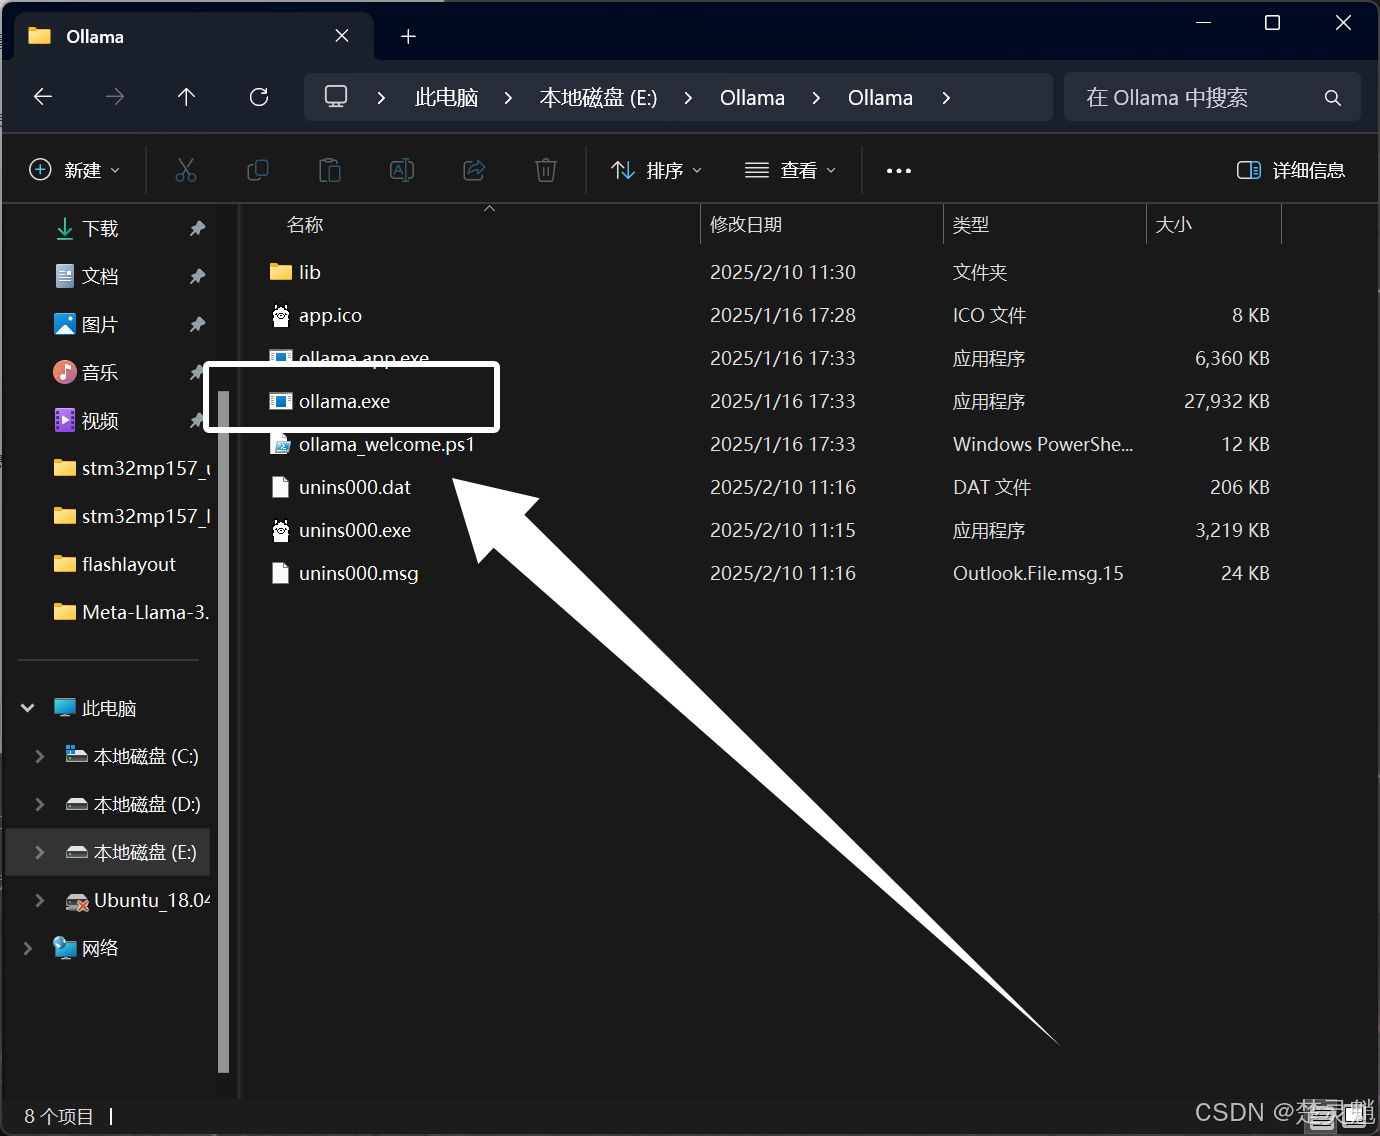Click the navigation pane vertical scrollbar
This screenshot has width=1380, height=1136.
[x=224, y=730]
